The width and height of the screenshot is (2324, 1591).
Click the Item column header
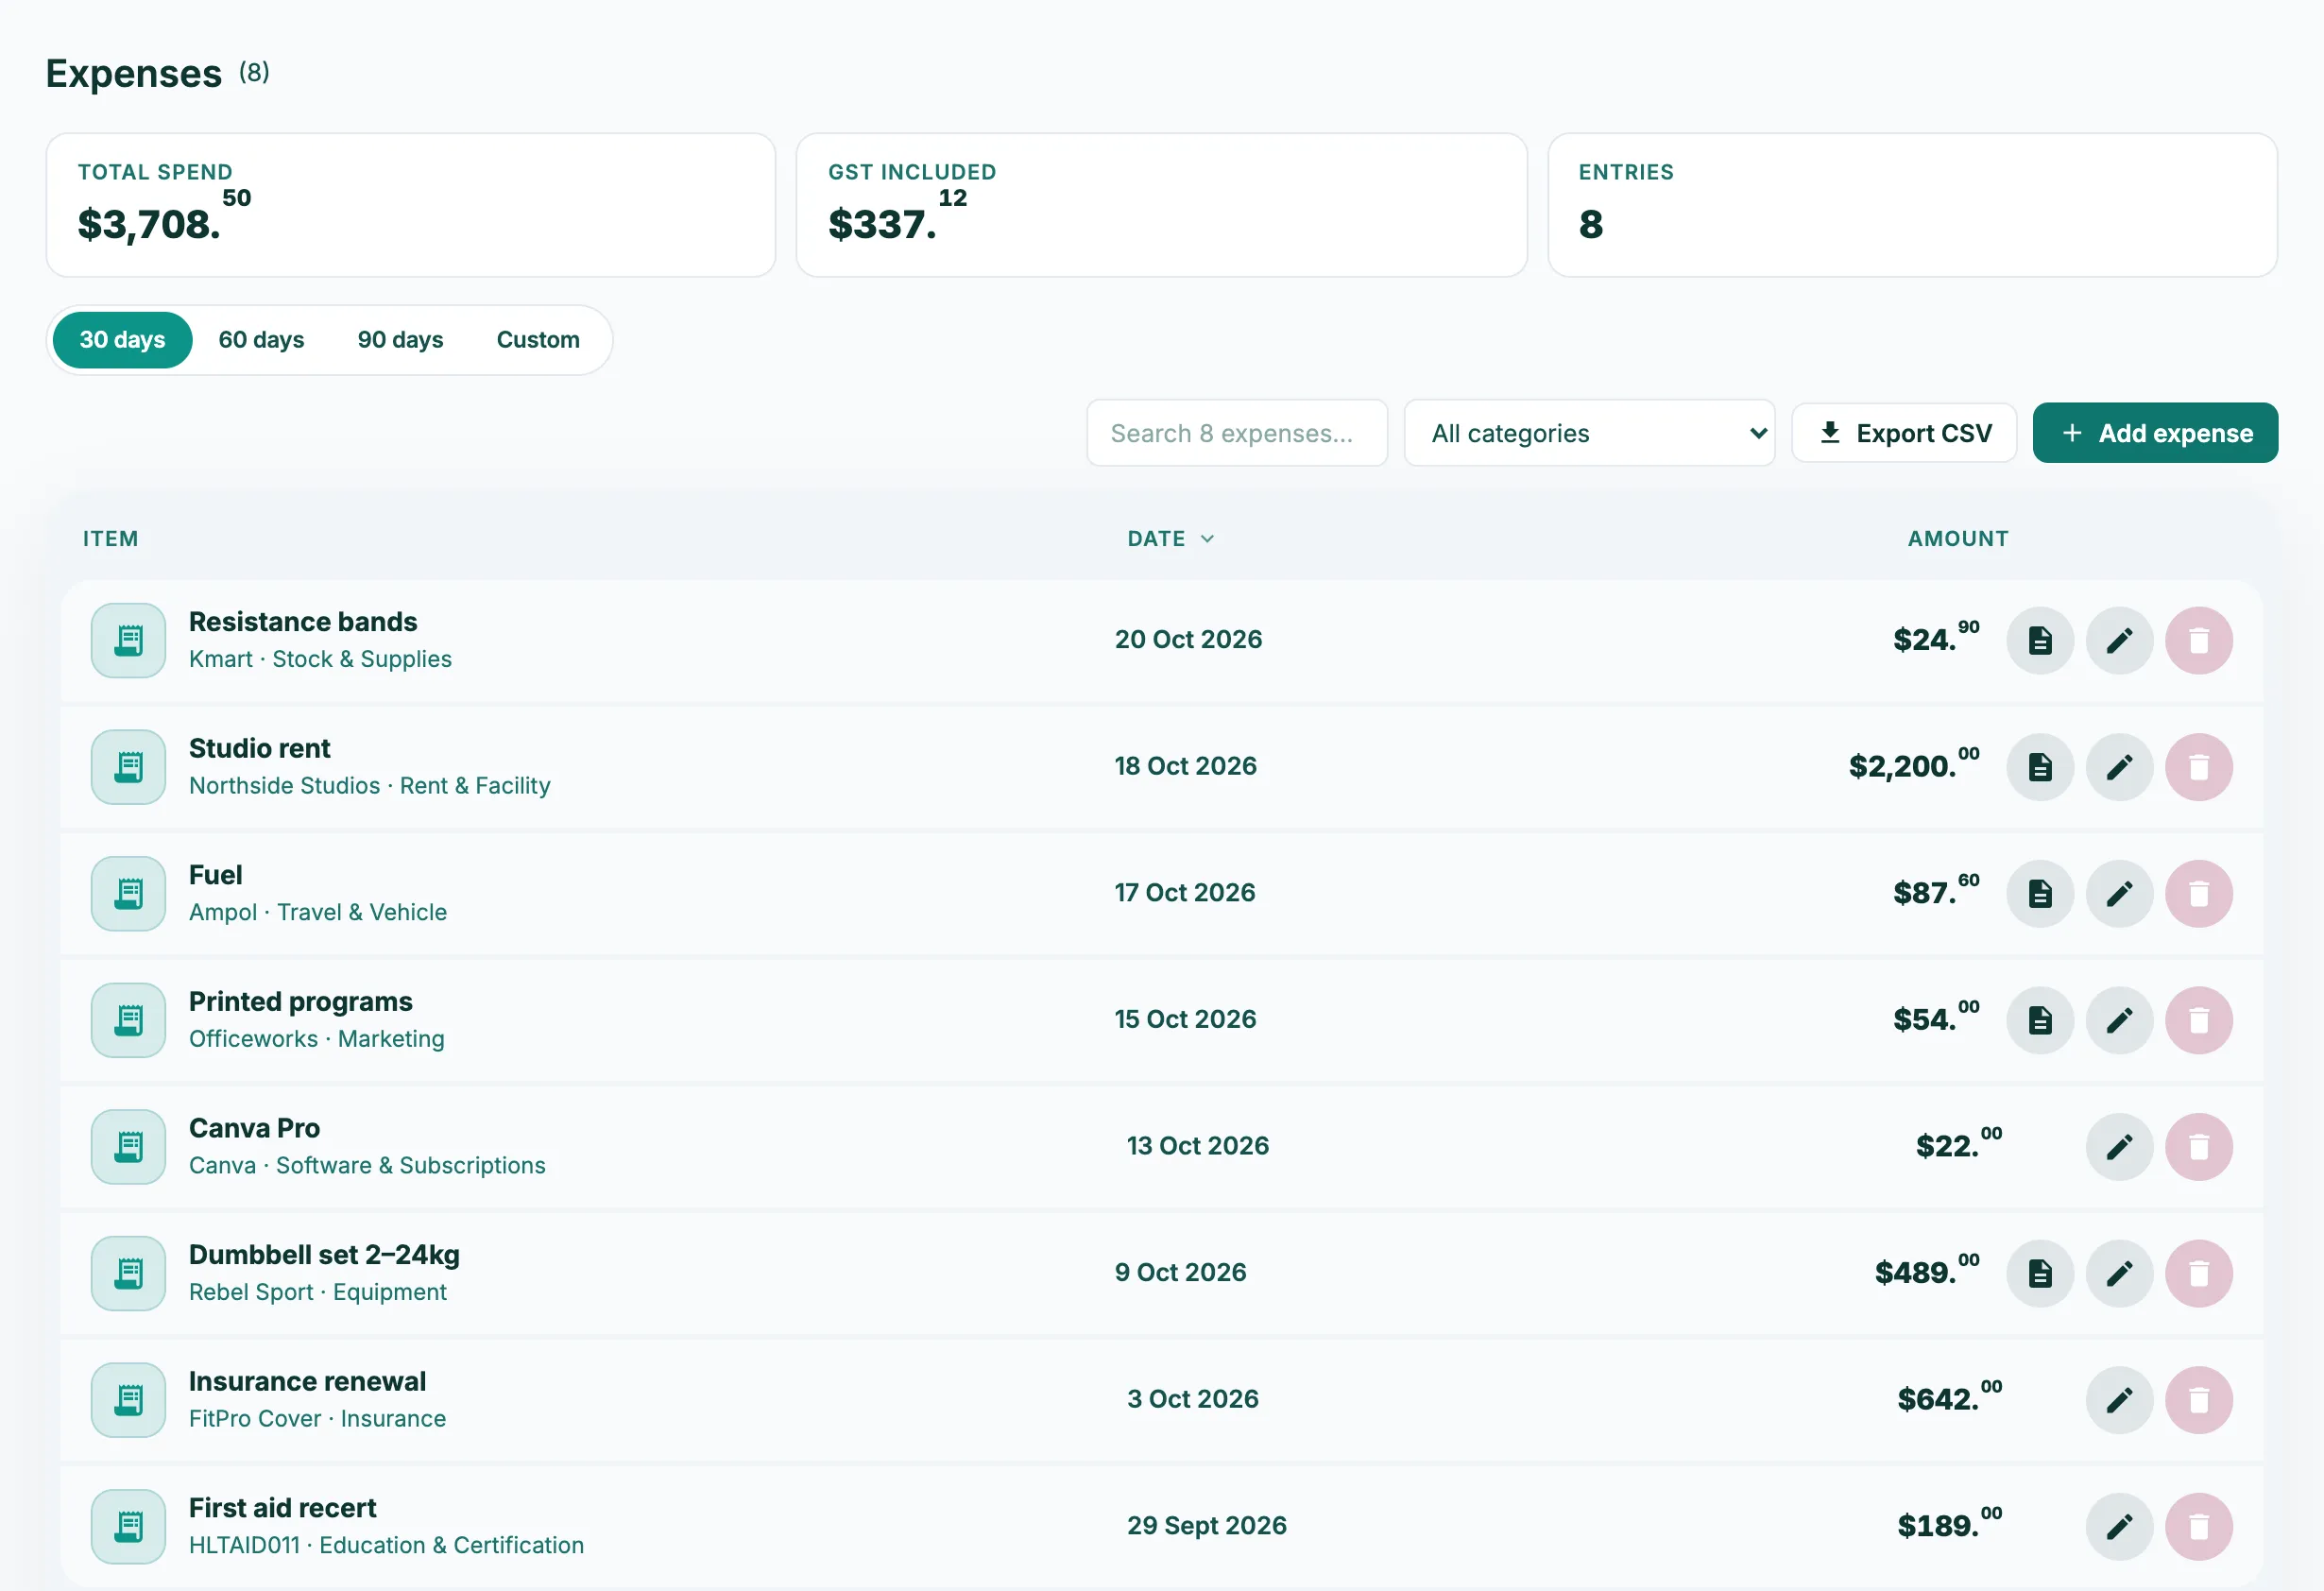(110, 539)
